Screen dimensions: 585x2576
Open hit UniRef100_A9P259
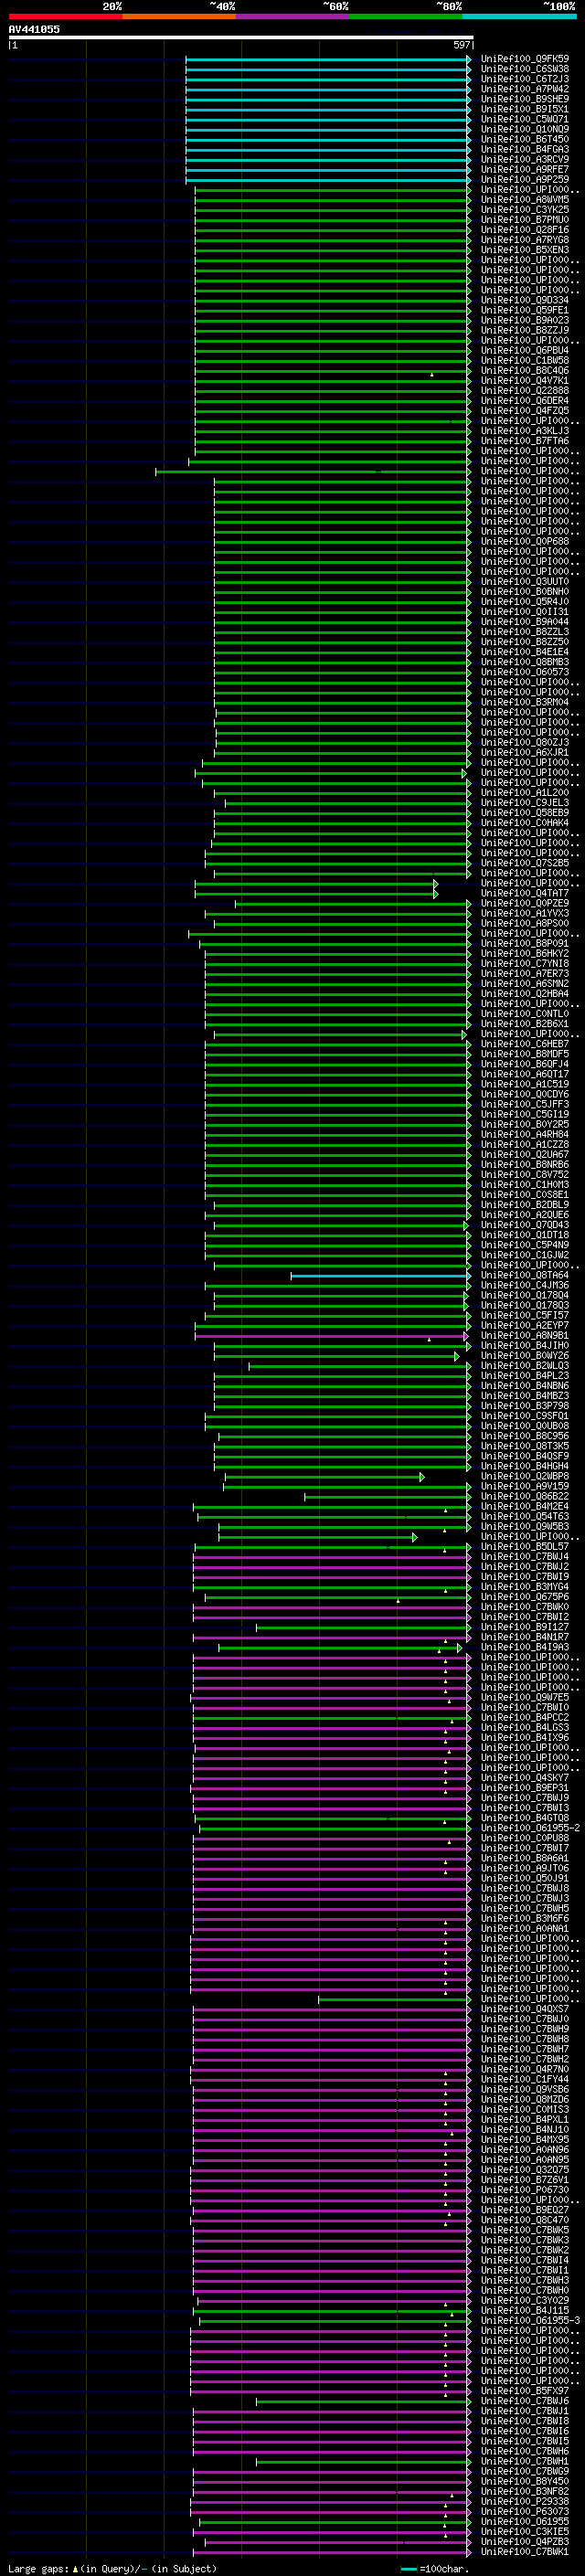pyautogui.click(x=525, y=180)
